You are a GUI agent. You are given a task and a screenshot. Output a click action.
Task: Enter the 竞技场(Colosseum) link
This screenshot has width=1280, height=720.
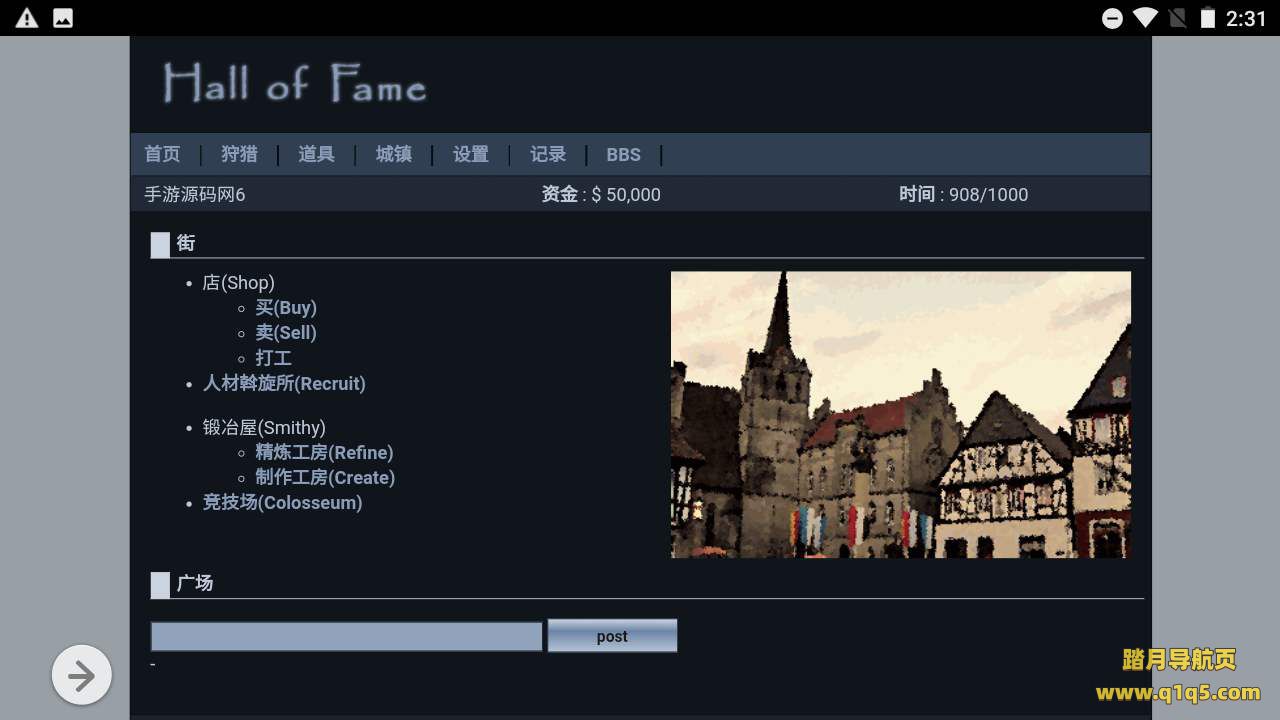tap(282, 503)
